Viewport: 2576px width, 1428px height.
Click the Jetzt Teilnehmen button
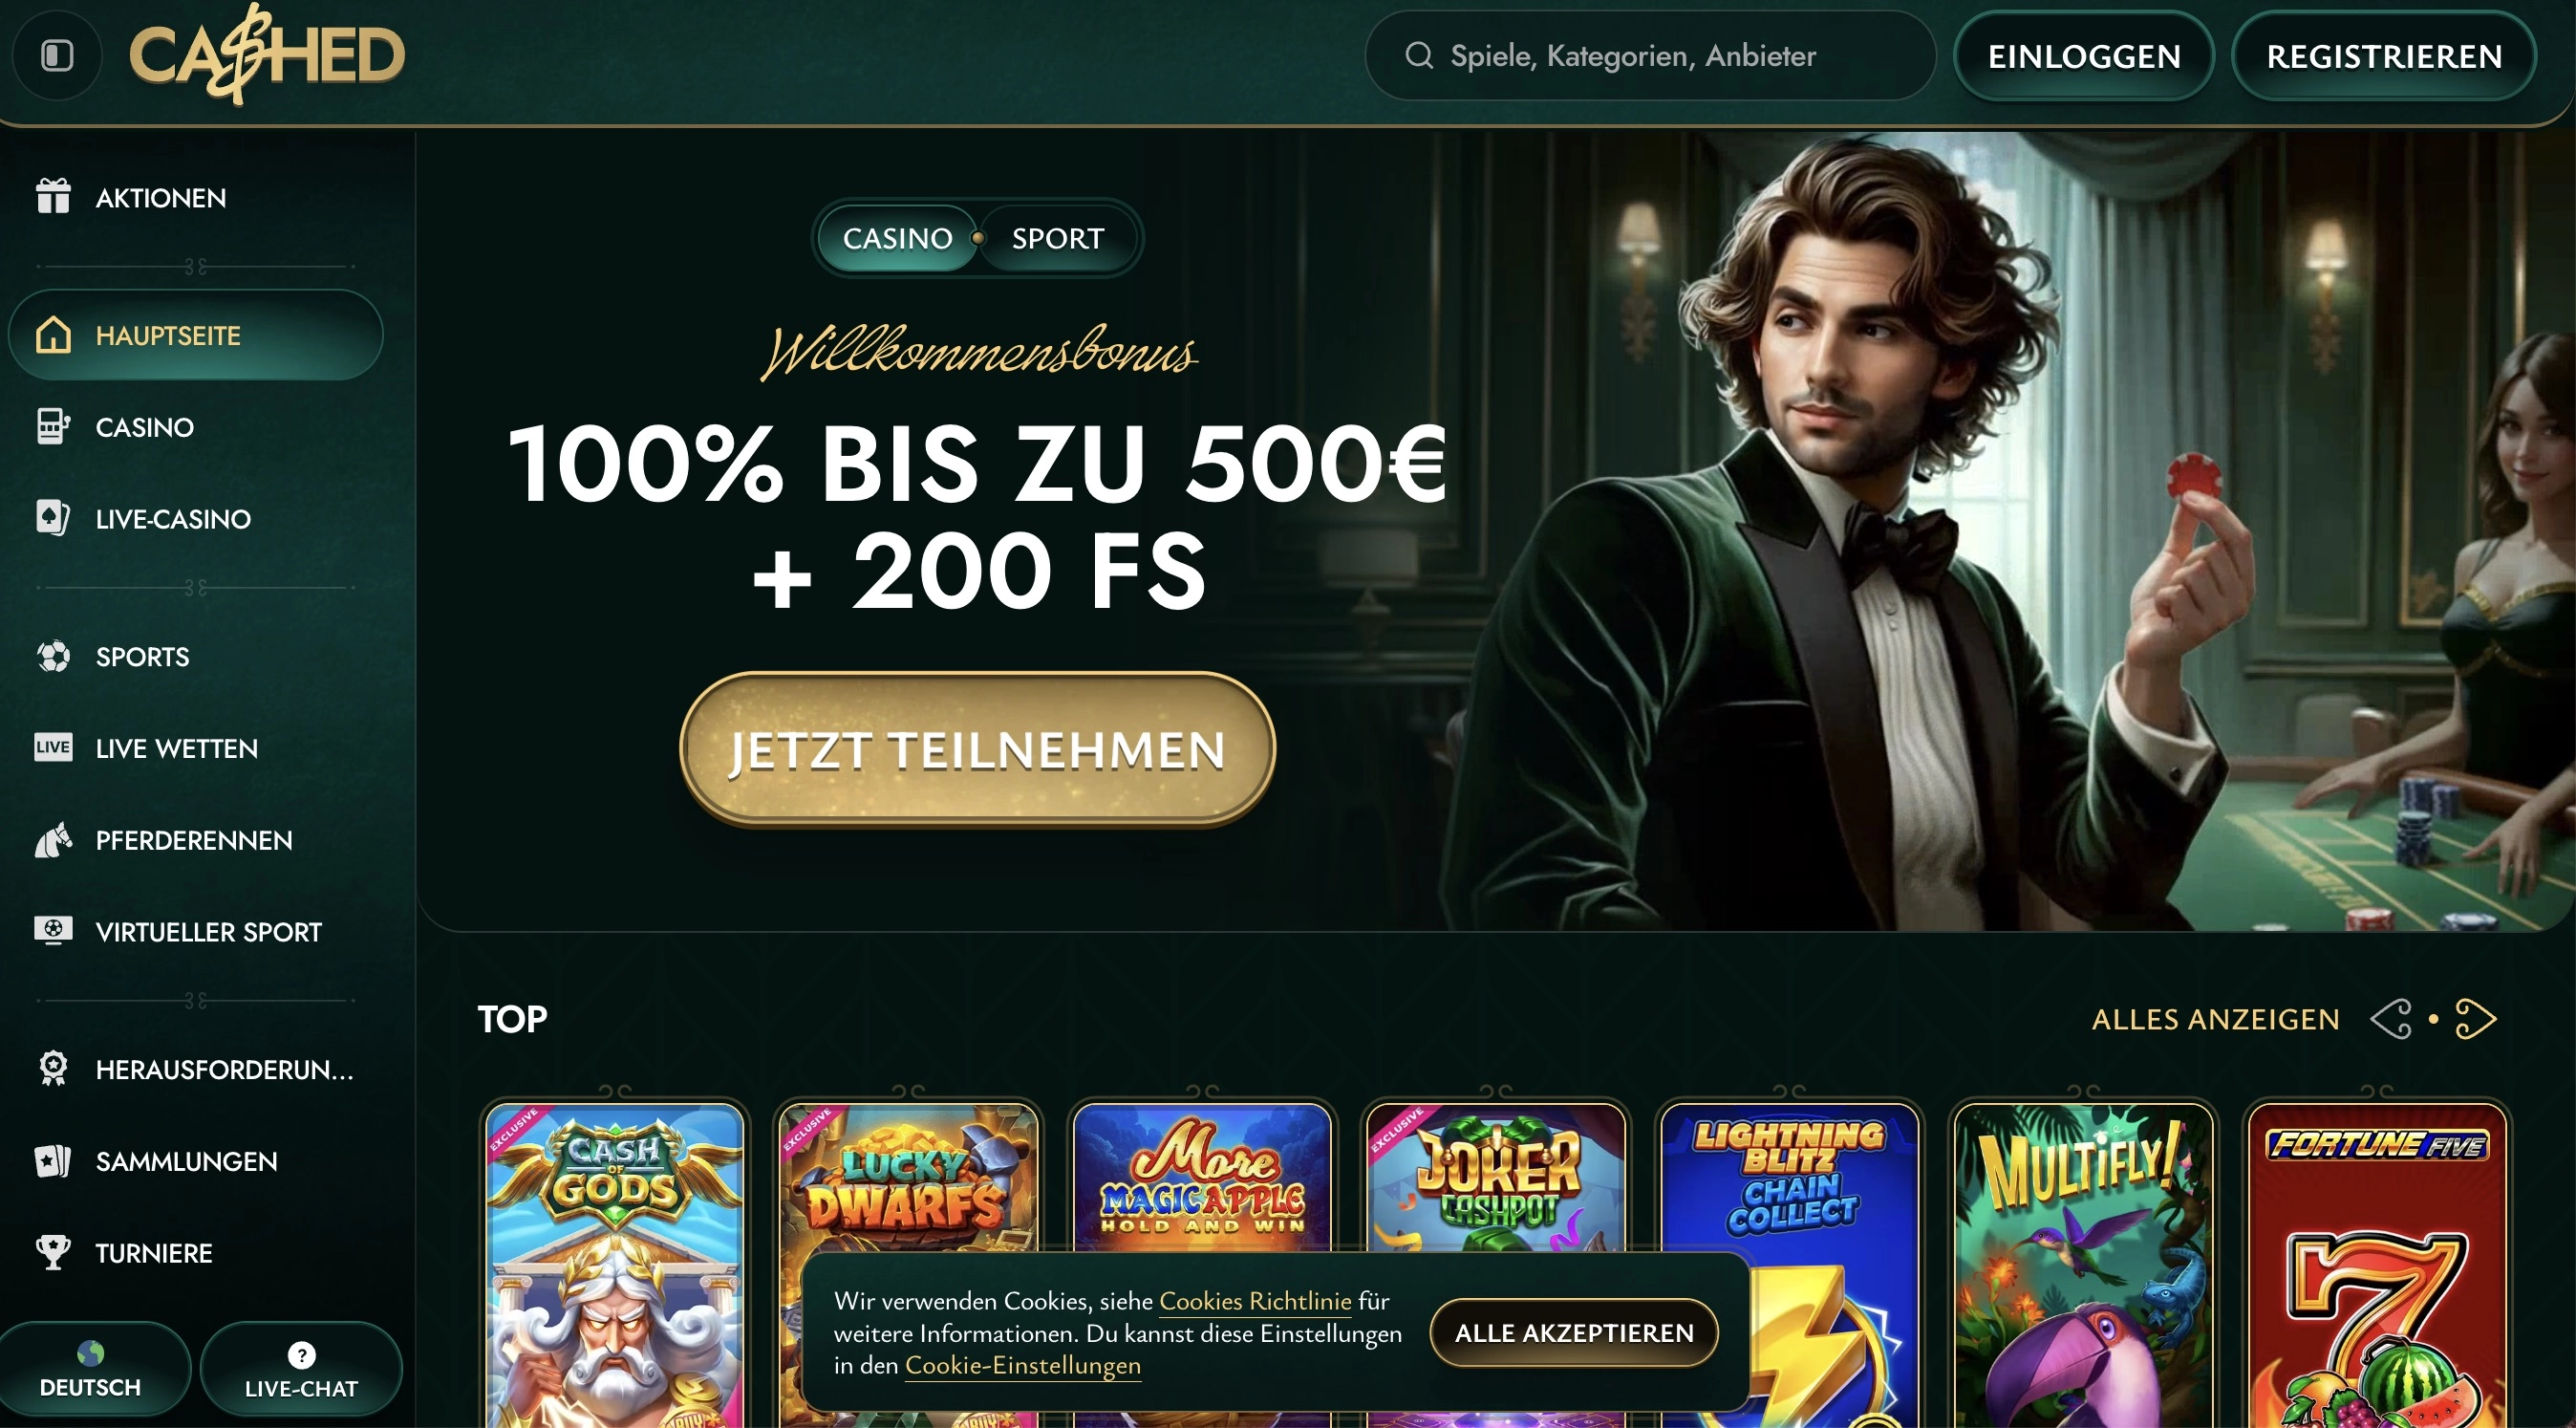(977, 749)
